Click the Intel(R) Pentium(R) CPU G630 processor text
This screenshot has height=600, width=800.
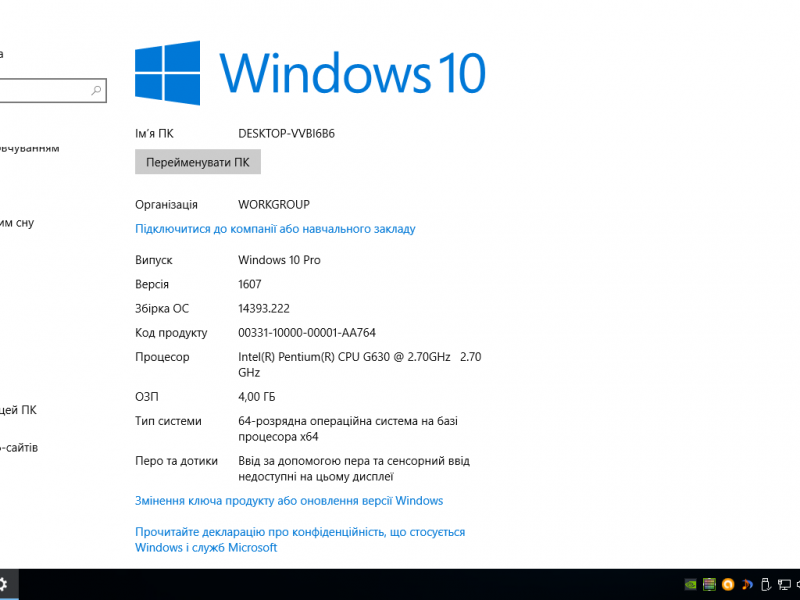pos(360,365)
